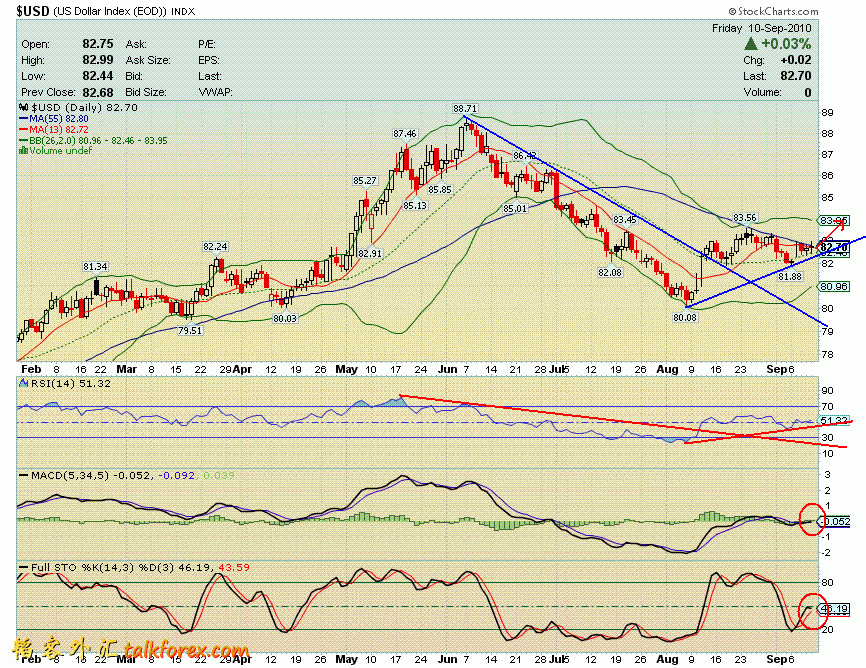Click the Chg value +0.02

click(796, 60)
